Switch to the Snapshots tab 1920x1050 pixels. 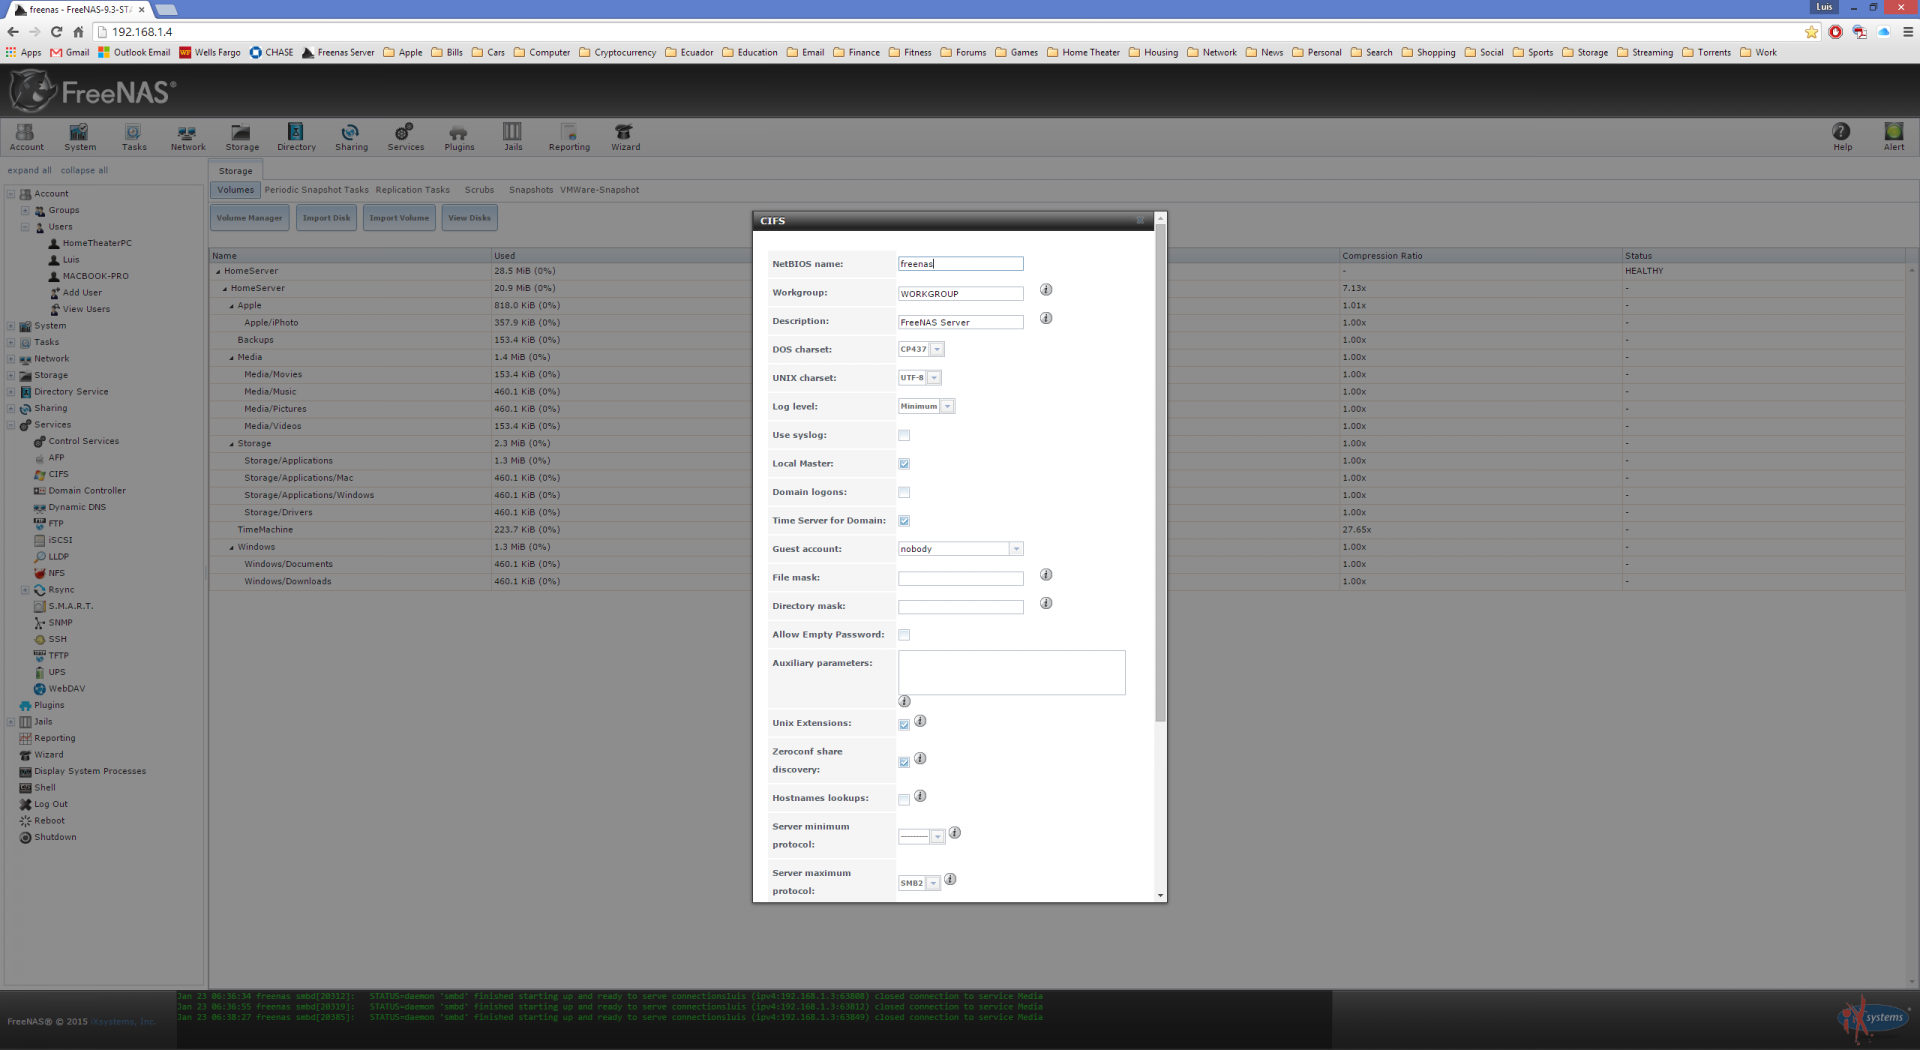click(531, 190)
